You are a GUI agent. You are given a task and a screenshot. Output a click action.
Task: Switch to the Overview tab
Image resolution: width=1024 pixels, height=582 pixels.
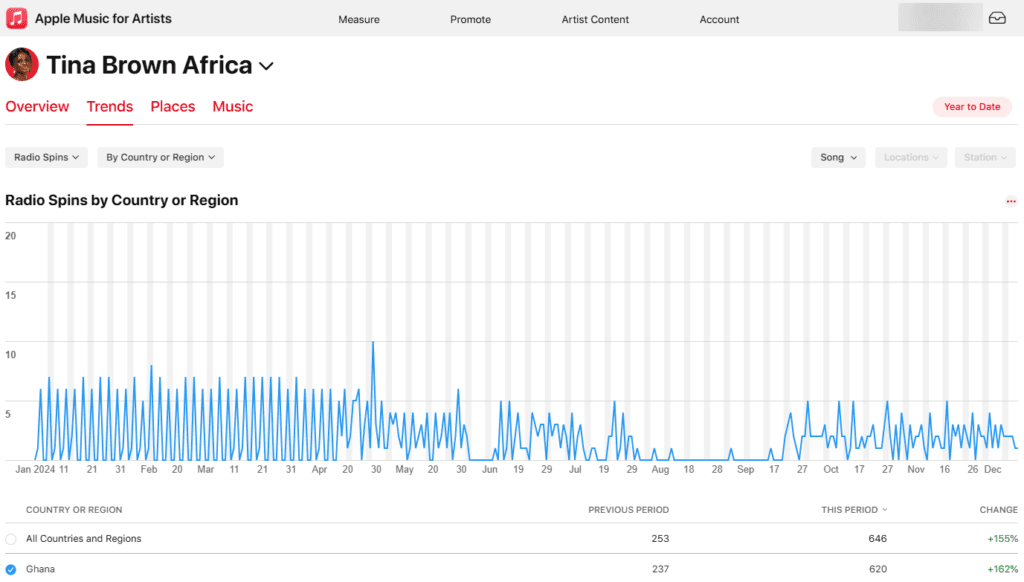coord(37,107)
